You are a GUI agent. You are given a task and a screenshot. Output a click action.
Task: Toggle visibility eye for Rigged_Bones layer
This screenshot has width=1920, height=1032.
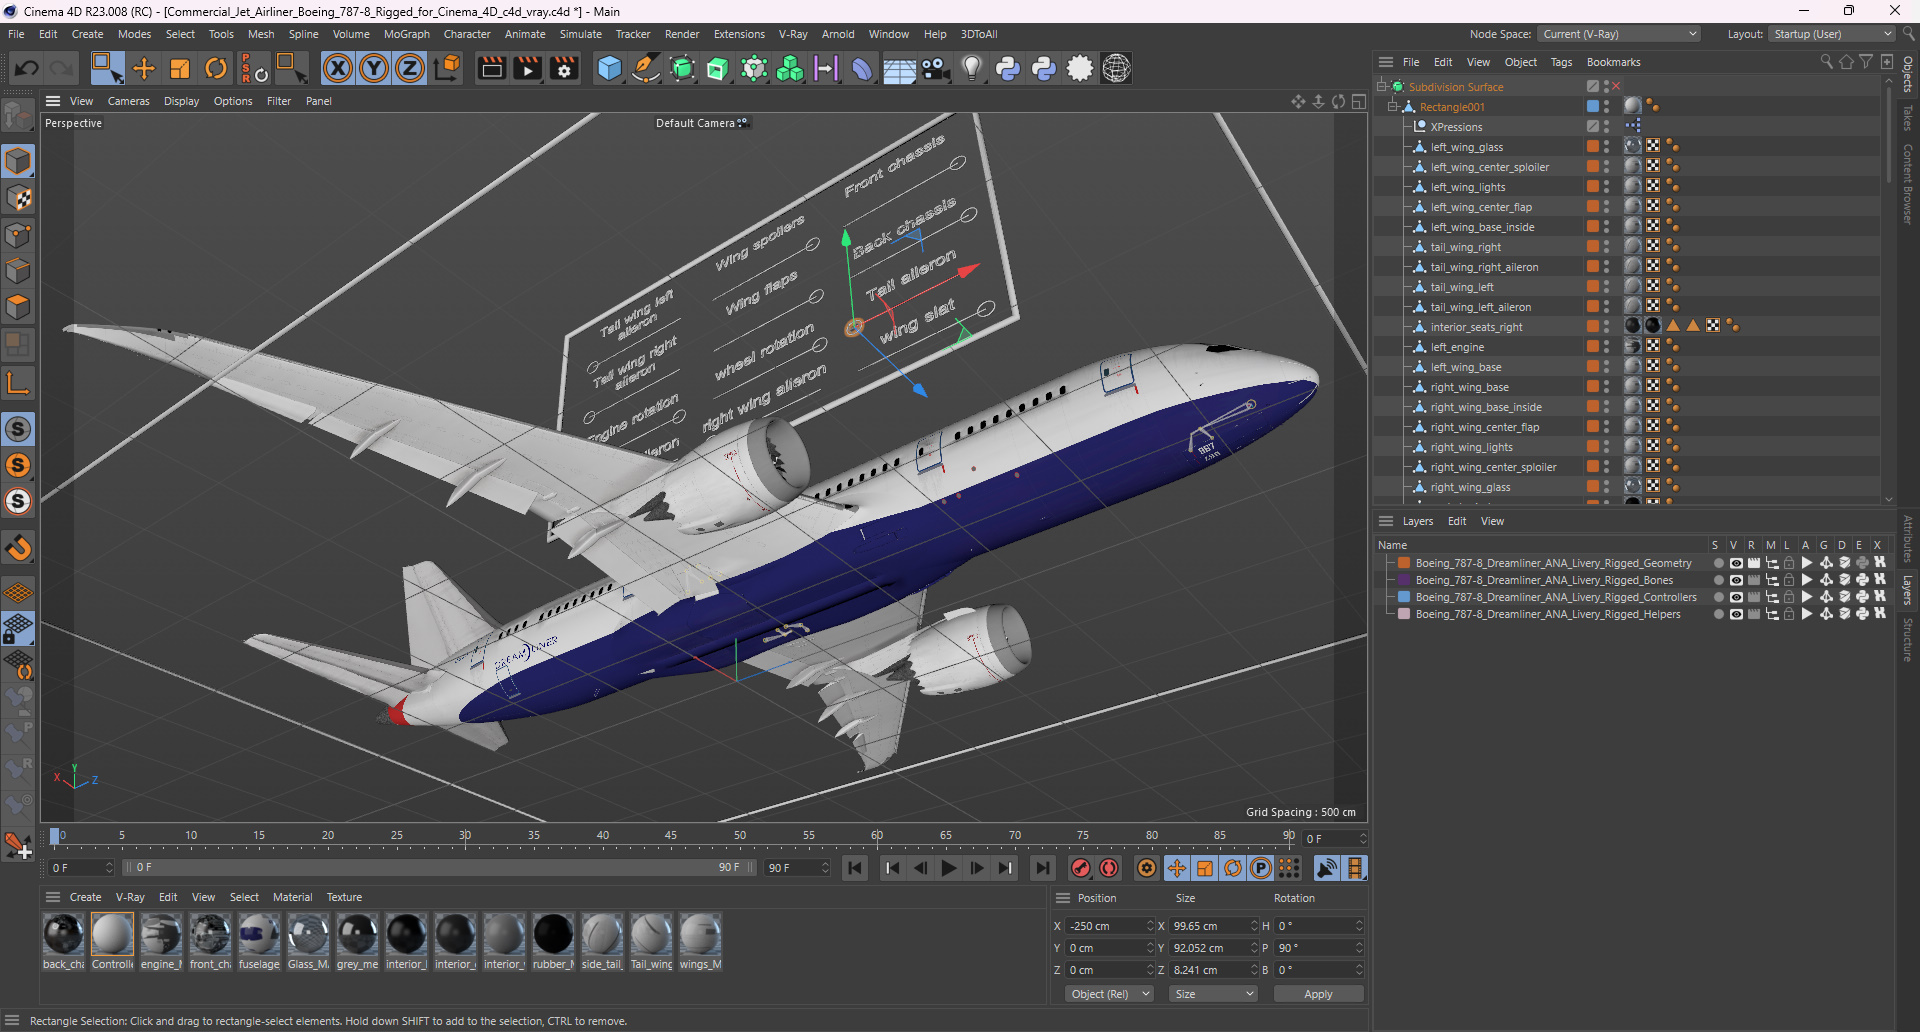coord(1736,580)
